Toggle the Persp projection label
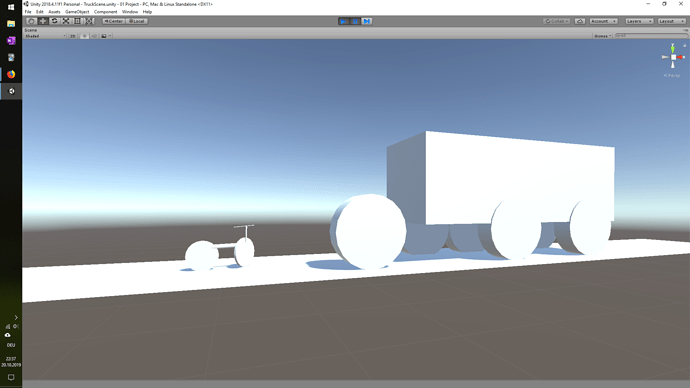 tap(672, 76)
